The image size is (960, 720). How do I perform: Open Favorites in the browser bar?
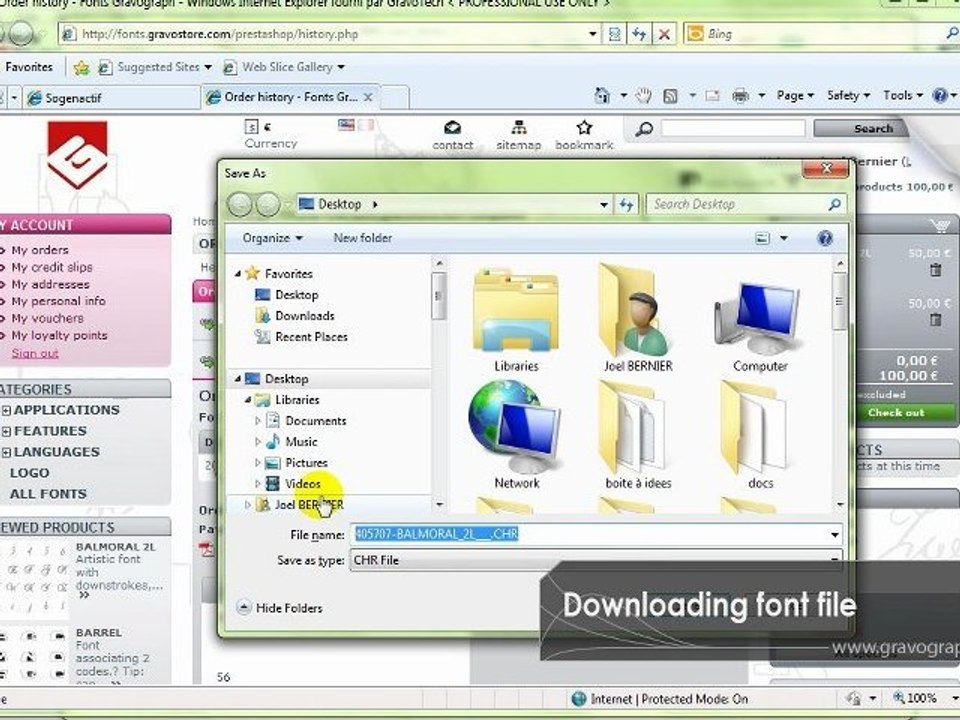point(28,67)
